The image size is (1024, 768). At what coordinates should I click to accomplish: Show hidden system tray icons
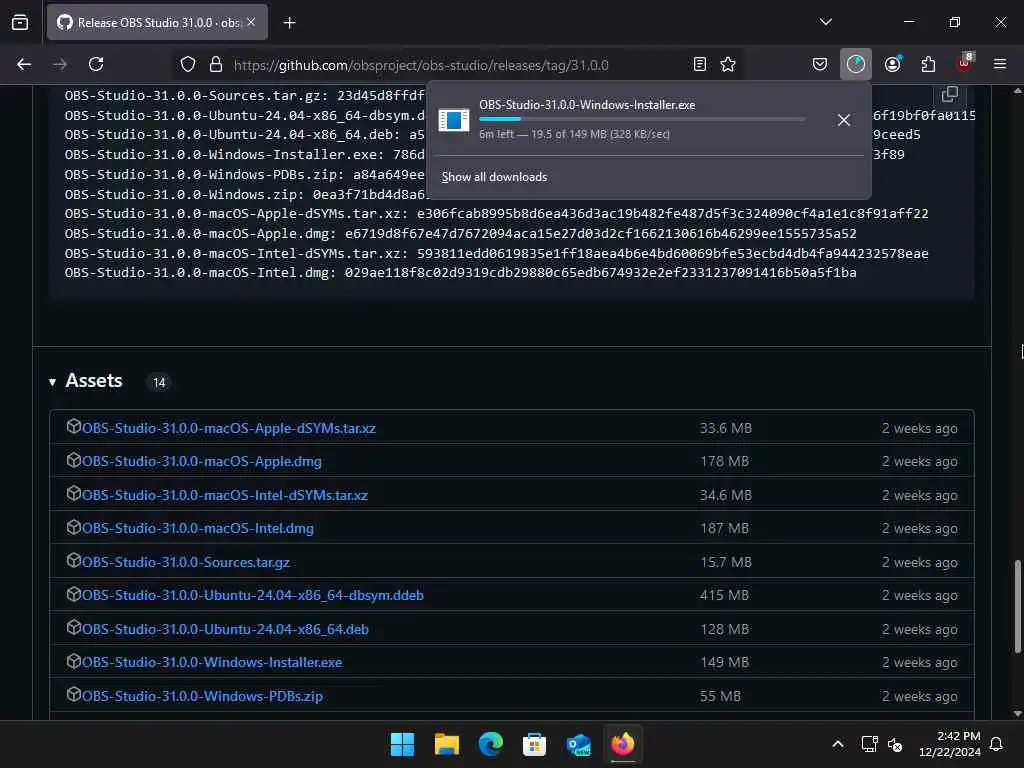[x=838, y=744]
